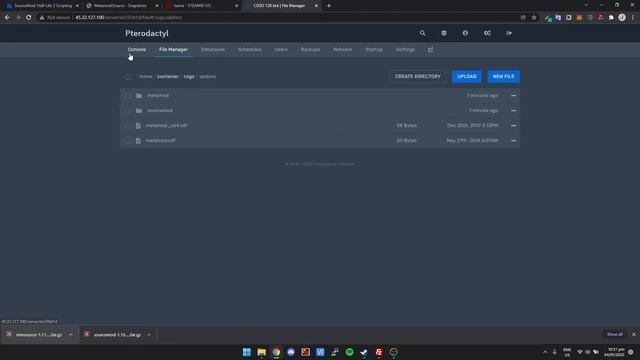Click the sign-out icon in Pterodactyl header
This screenshot has width=640, height=360.
point(509,33)
